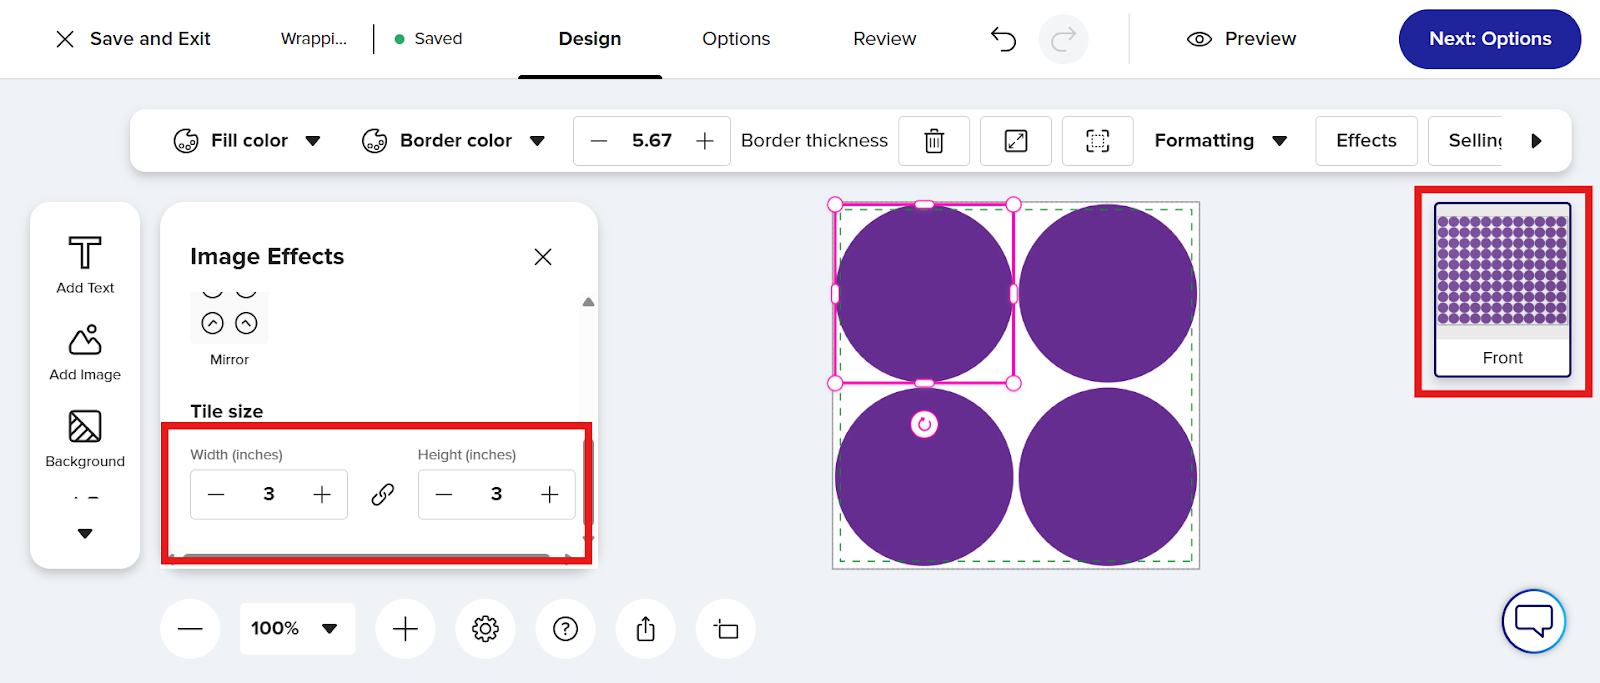Screen dimensions: 1600x683
Task: Click the Next: Options button
Action: pyautogui.click(x=1489, y=39)
